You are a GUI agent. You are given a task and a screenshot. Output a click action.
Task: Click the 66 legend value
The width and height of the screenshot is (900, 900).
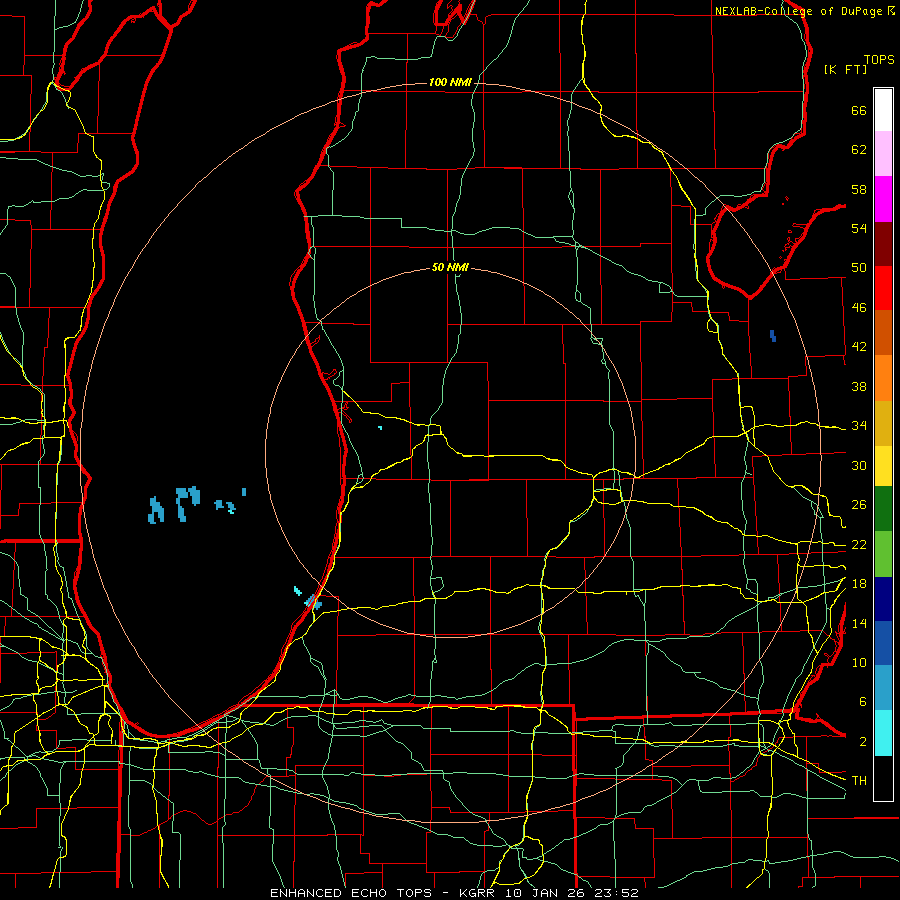[x=859, y=110]
